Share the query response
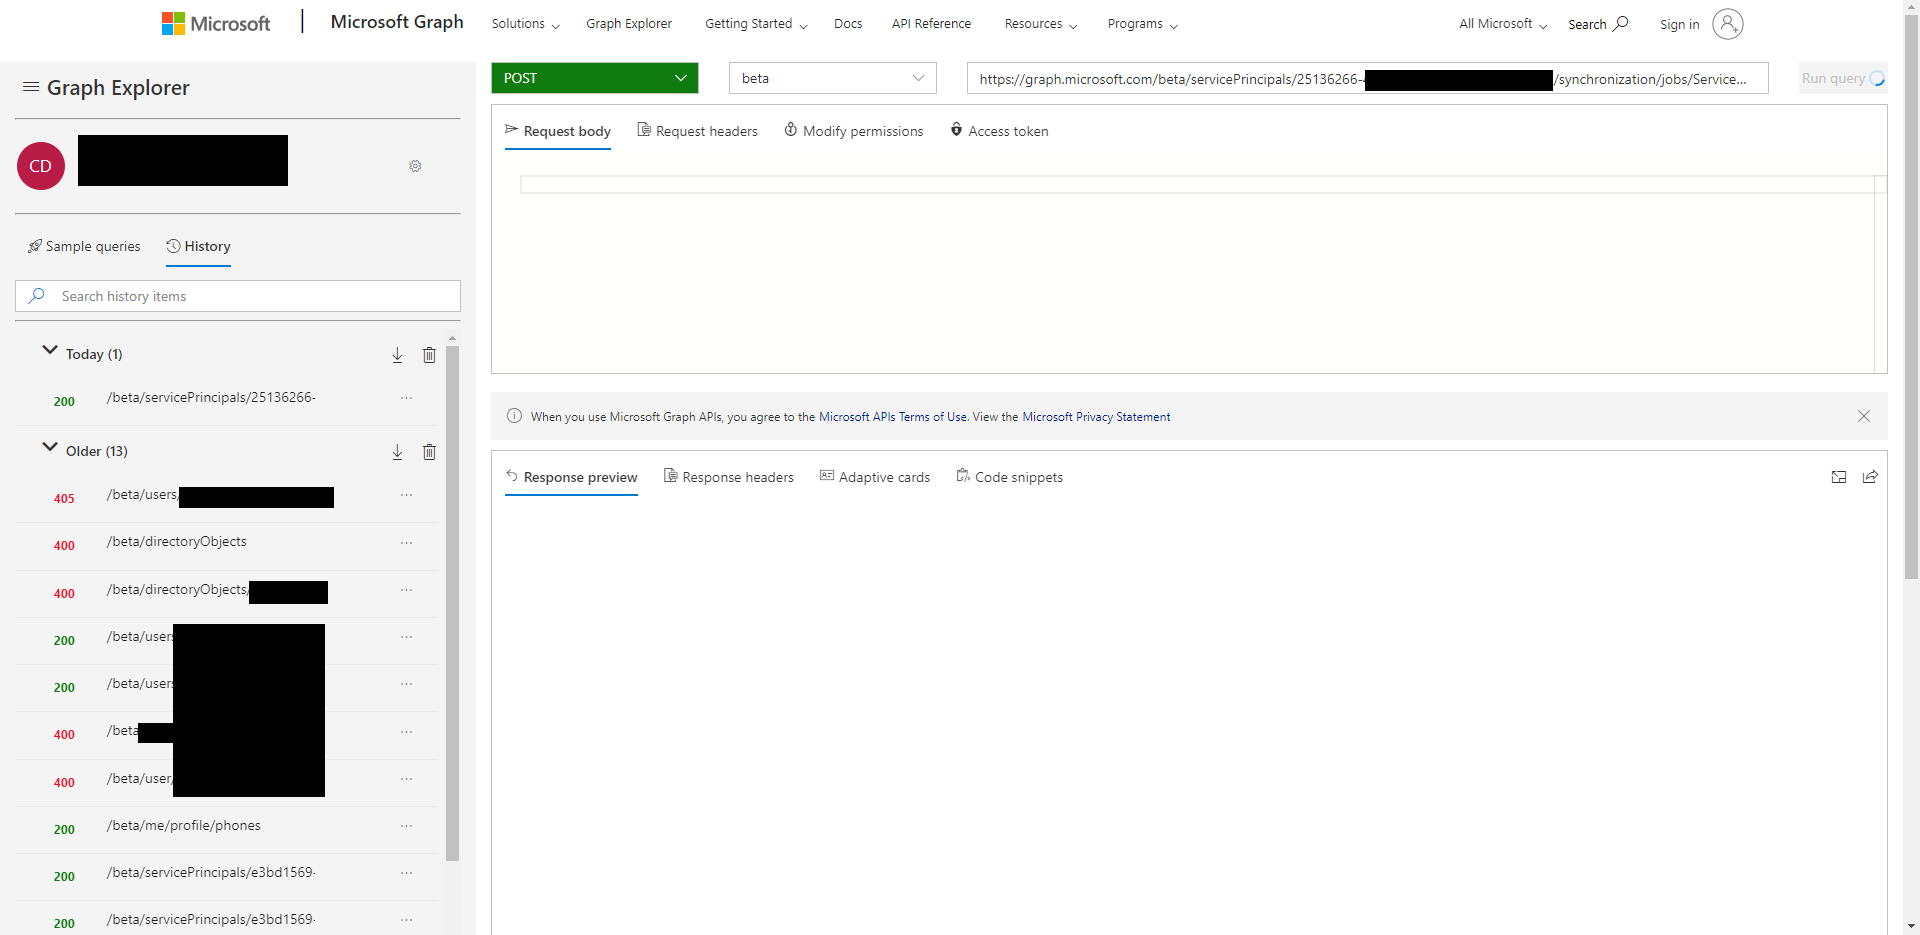The image size is (1920, 935). (x=1870, y=477)
